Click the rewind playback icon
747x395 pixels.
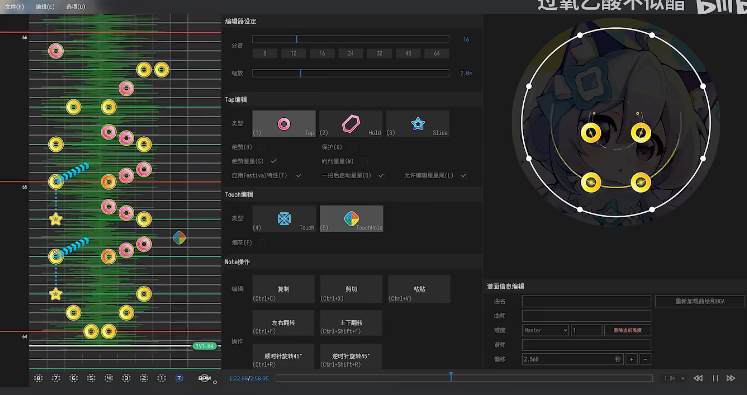(x=698, y=378)
